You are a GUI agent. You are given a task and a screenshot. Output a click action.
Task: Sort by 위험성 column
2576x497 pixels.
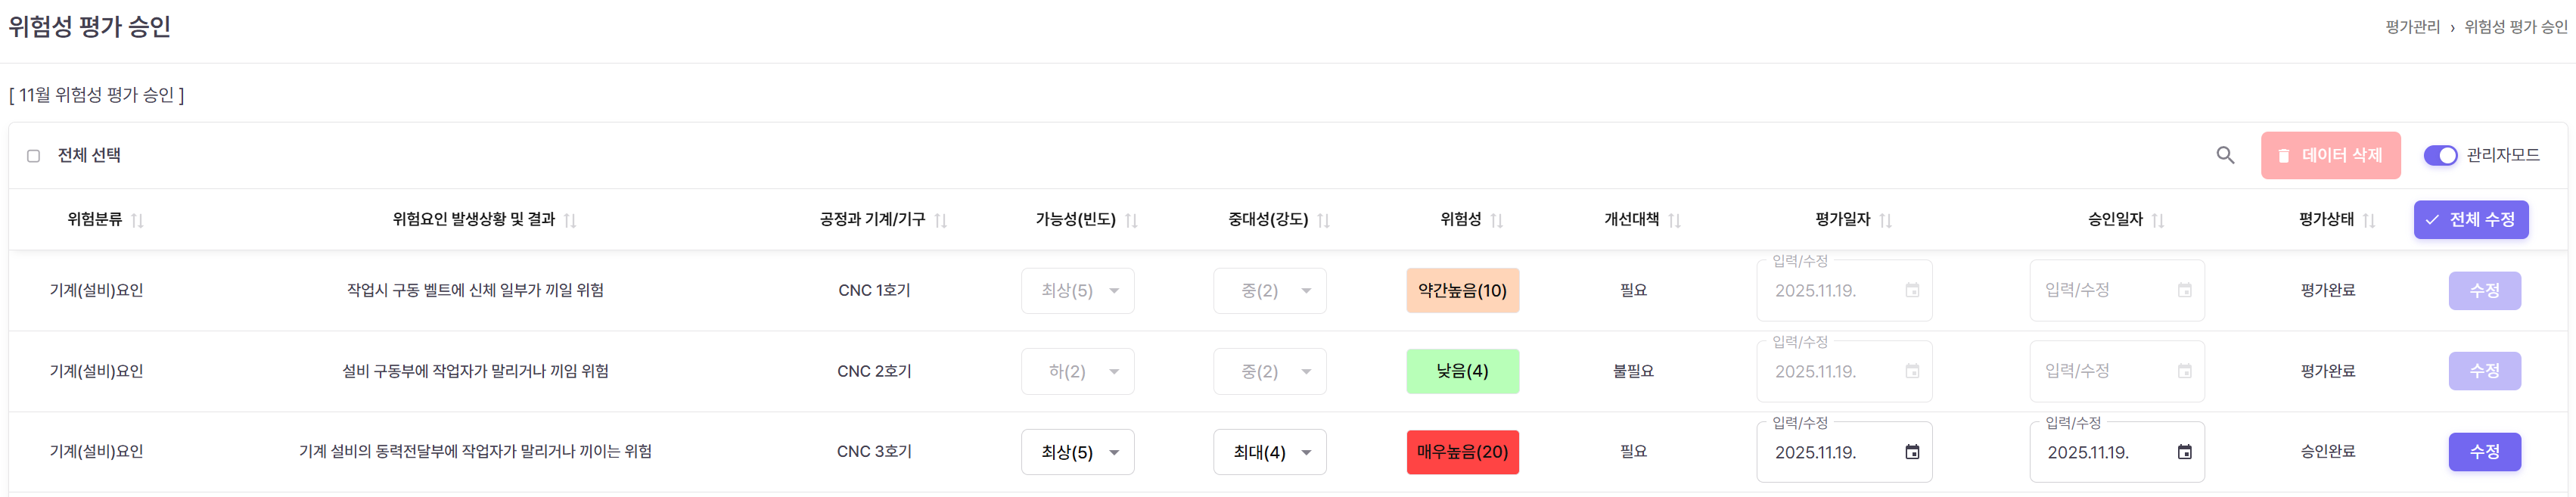coord(1496,220)
